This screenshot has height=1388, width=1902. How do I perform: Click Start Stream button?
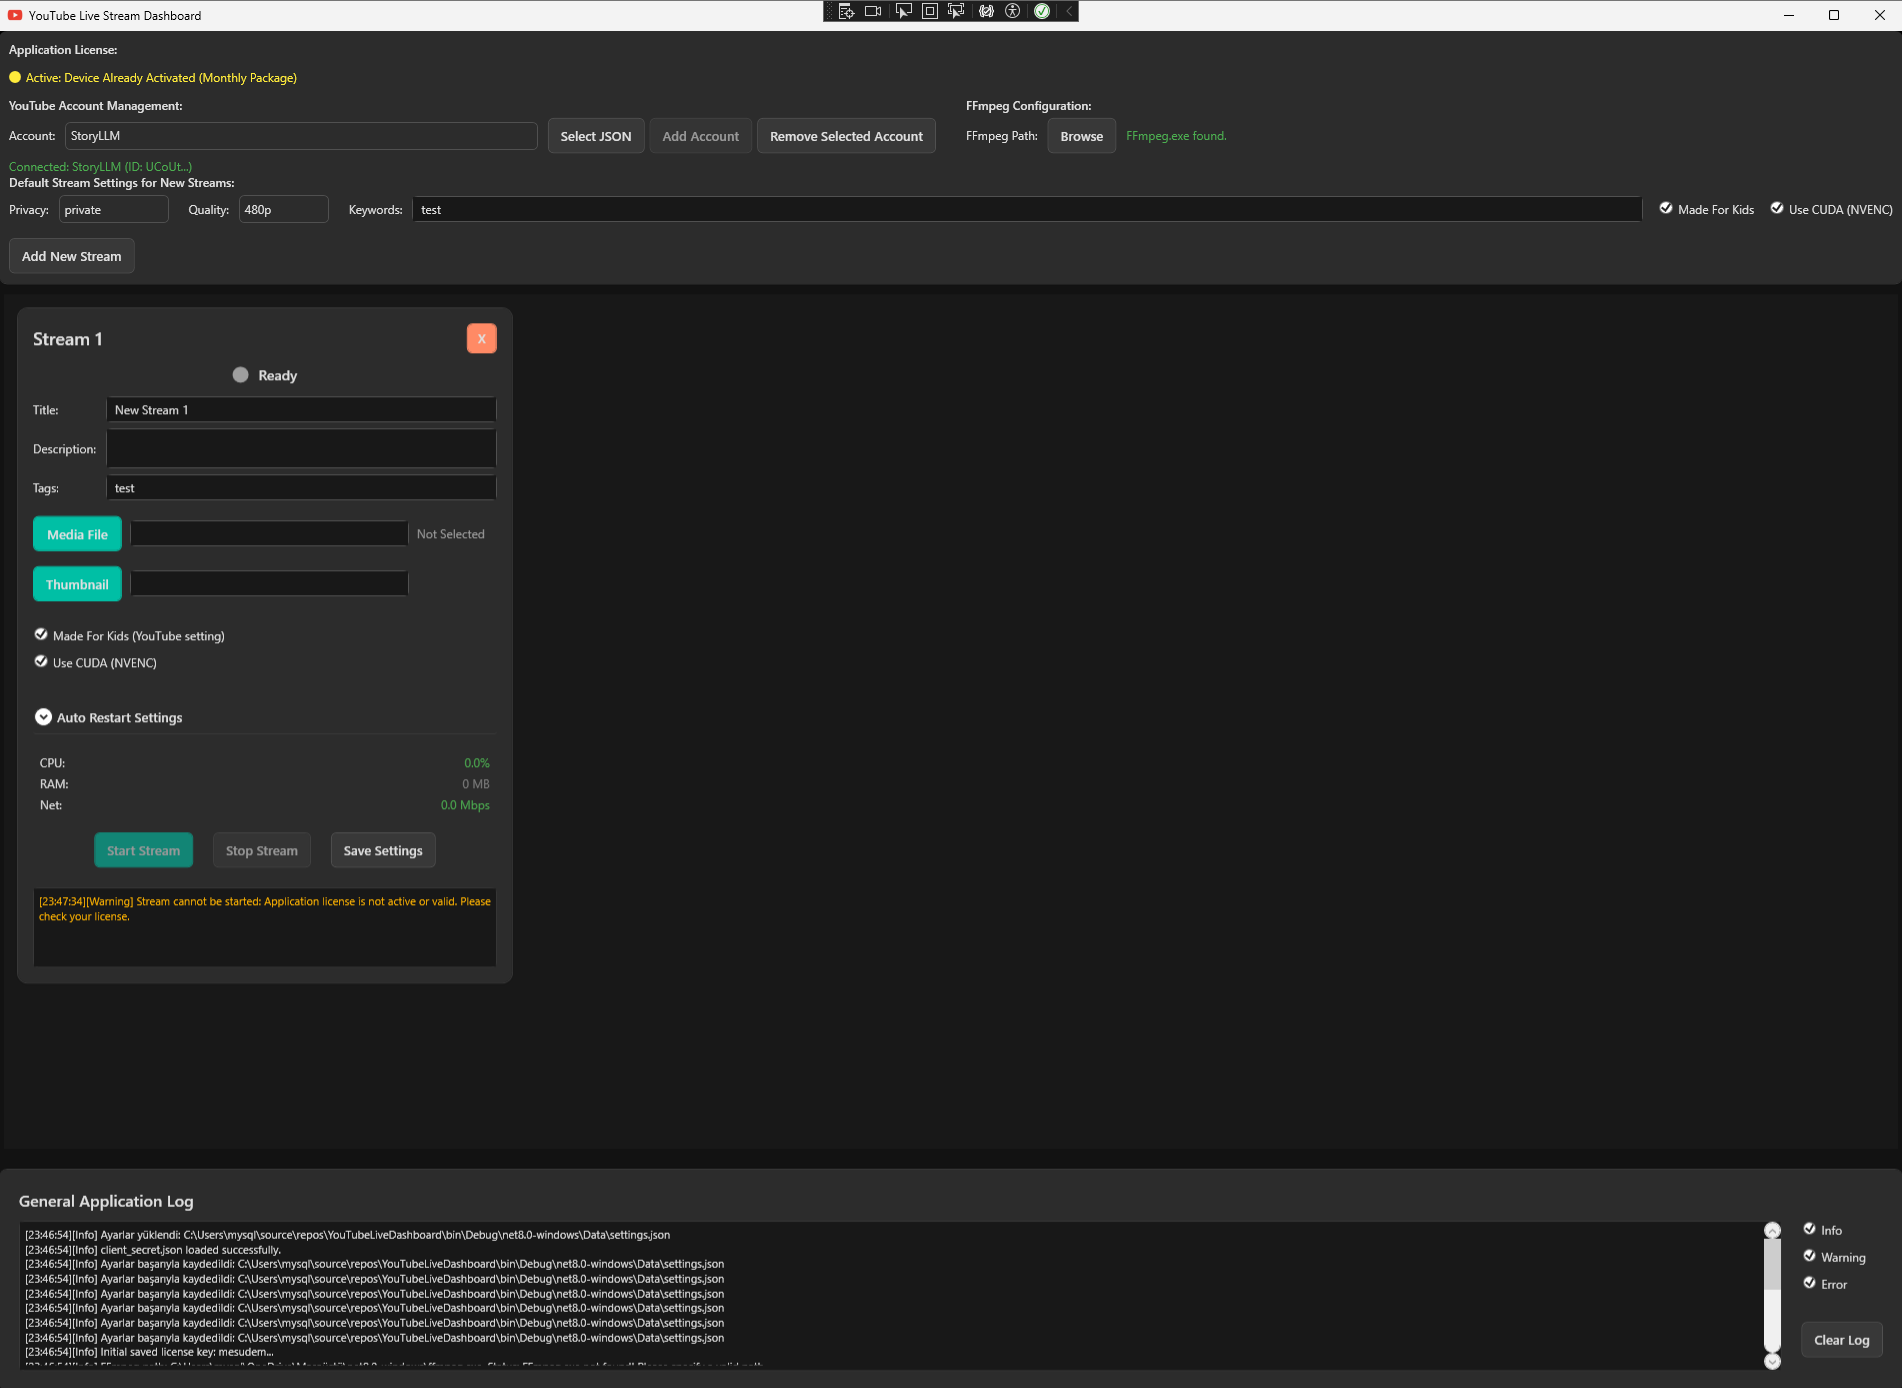144,850
